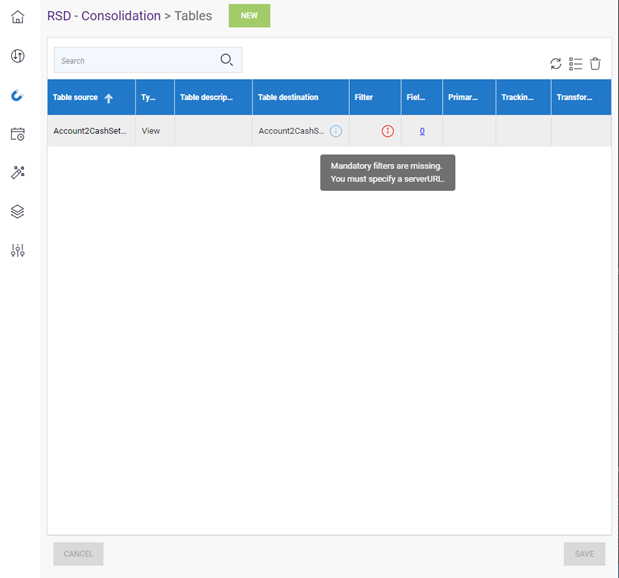
Task: Click the search magnifier icon
Action: point(227,60)
